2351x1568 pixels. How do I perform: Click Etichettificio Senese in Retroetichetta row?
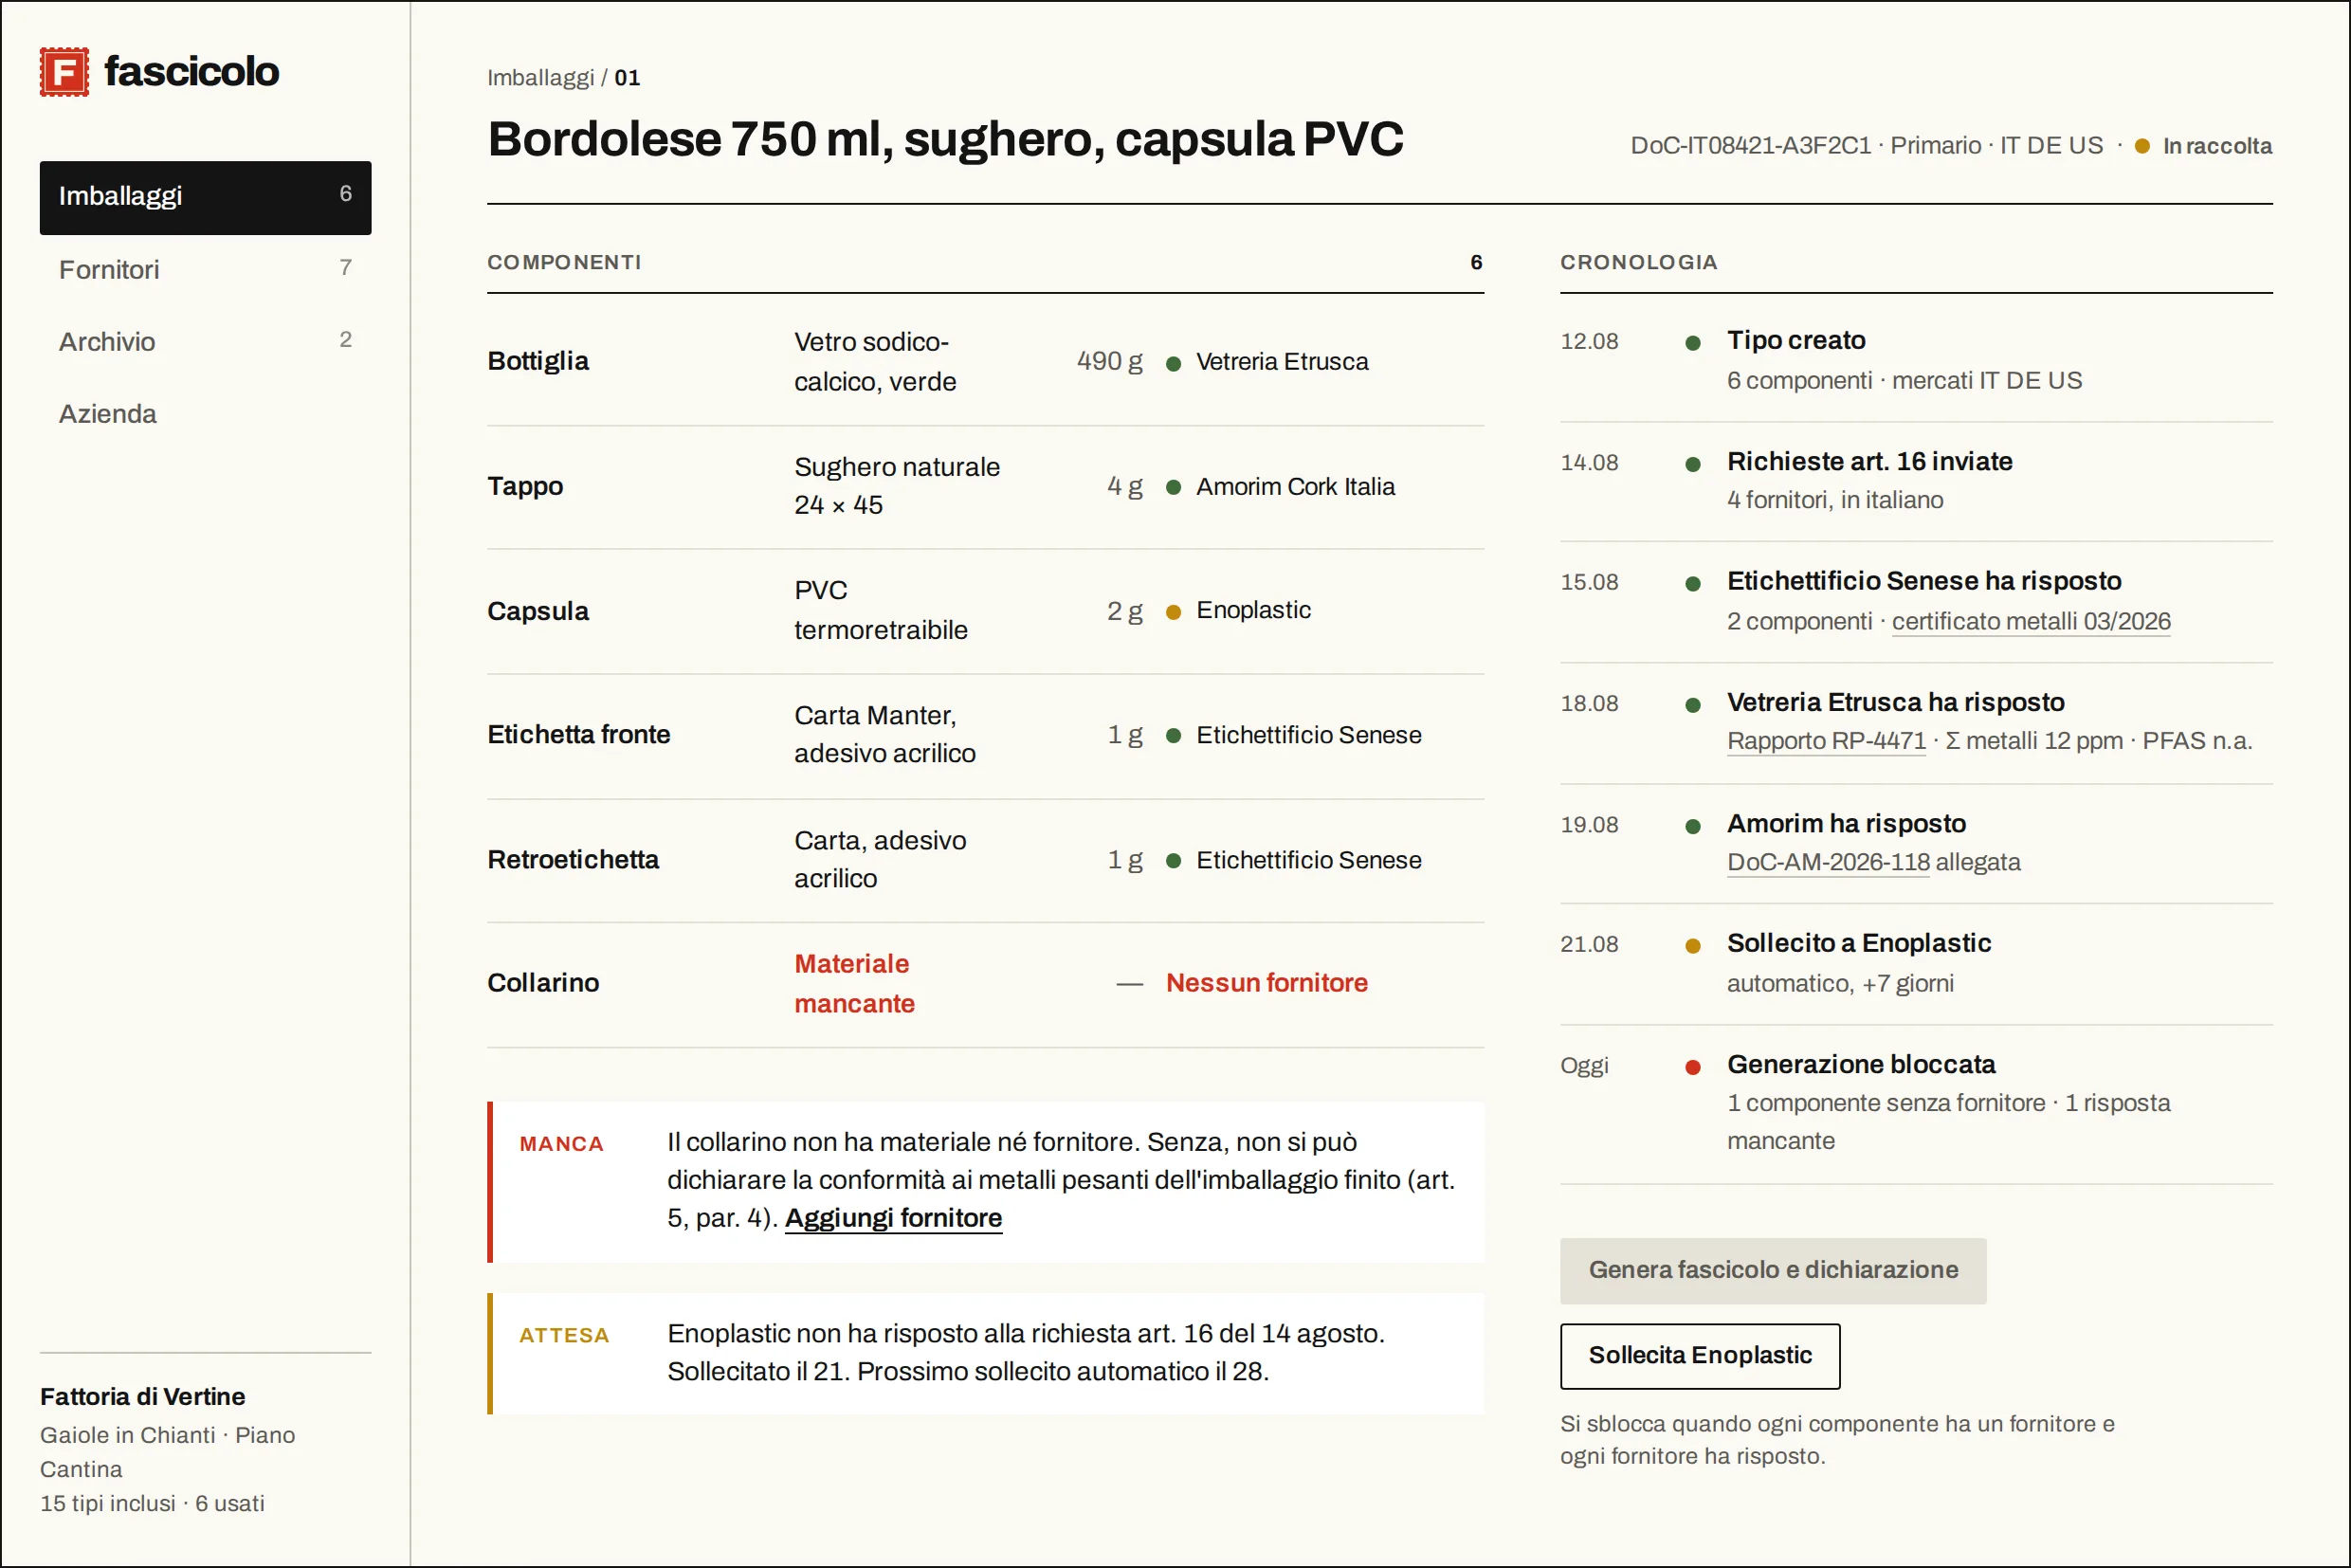pyautogui.click(x=1308, y=860)
